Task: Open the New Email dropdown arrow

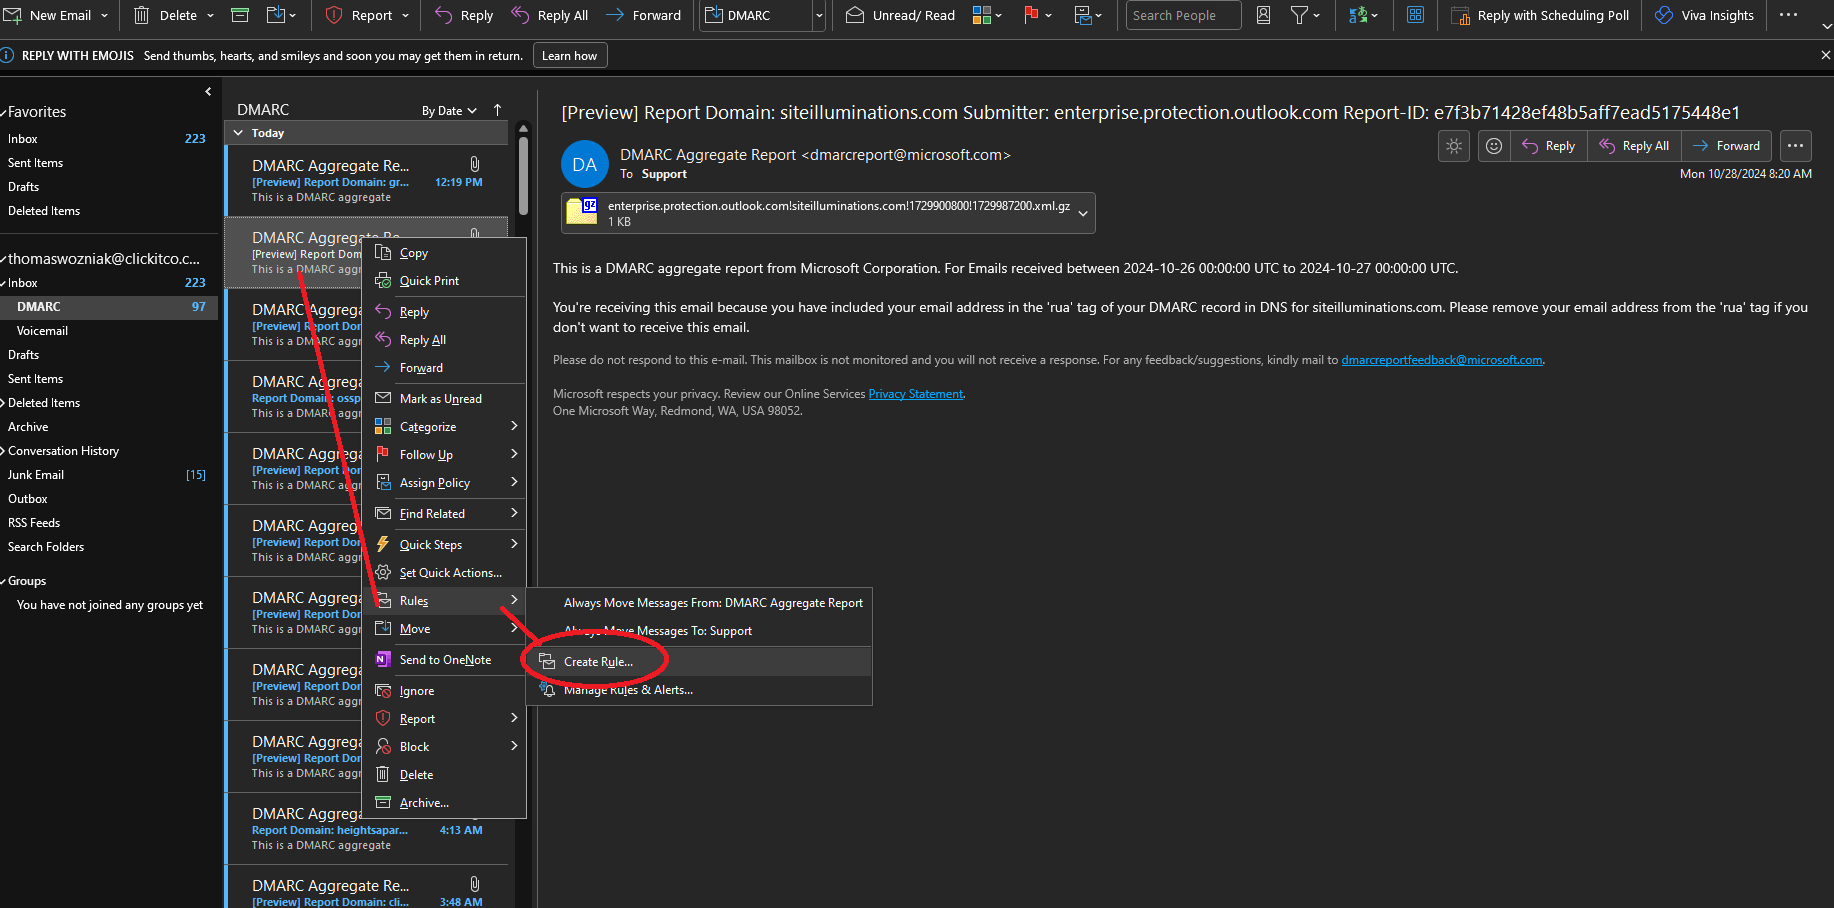Action: tap(104, 15)
